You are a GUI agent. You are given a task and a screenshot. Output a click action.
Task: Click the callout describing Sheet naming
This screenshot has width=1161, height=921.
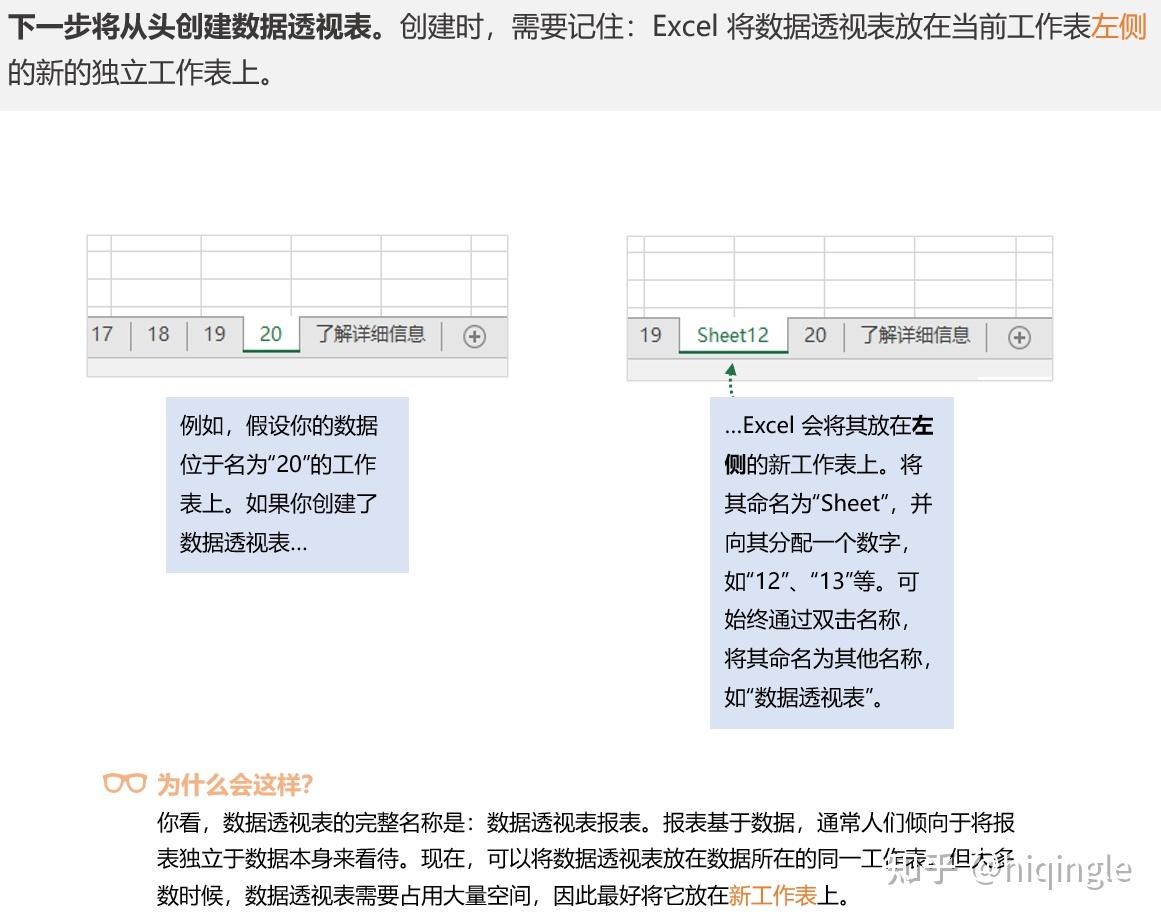pos(832,563)
